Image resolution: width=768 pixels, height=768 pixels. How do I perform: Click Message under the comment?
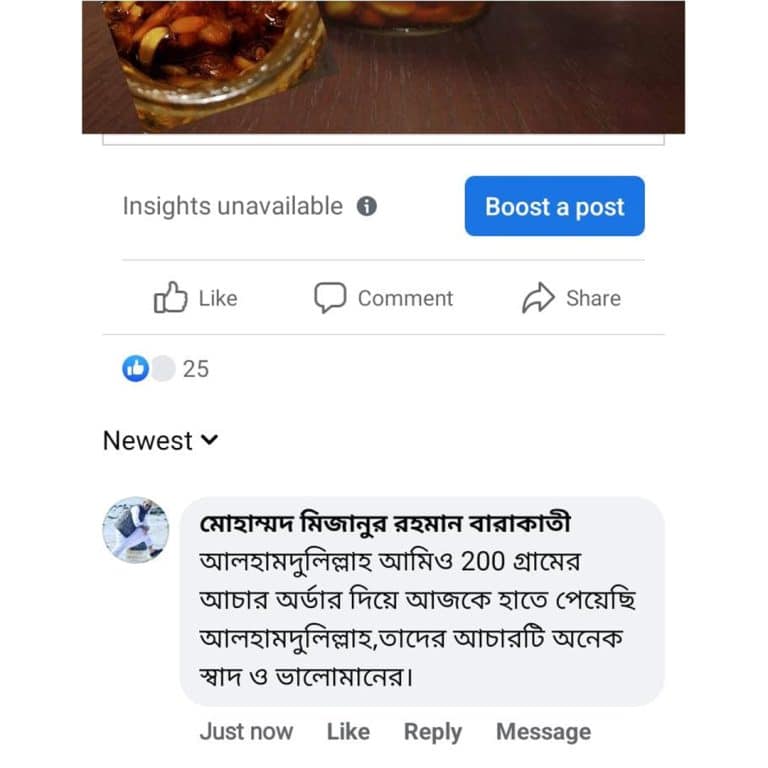[543, 732]
